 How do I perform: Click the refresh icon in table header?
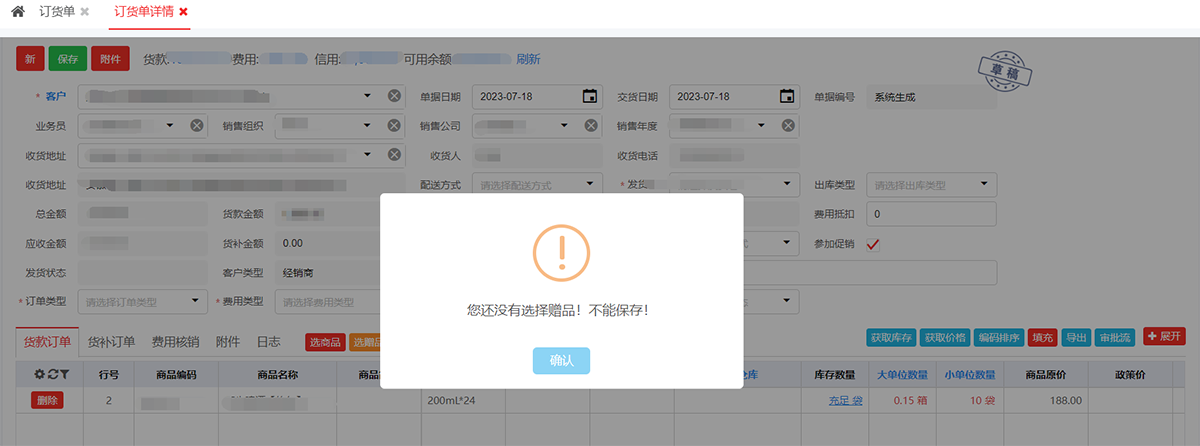[51, 374]
